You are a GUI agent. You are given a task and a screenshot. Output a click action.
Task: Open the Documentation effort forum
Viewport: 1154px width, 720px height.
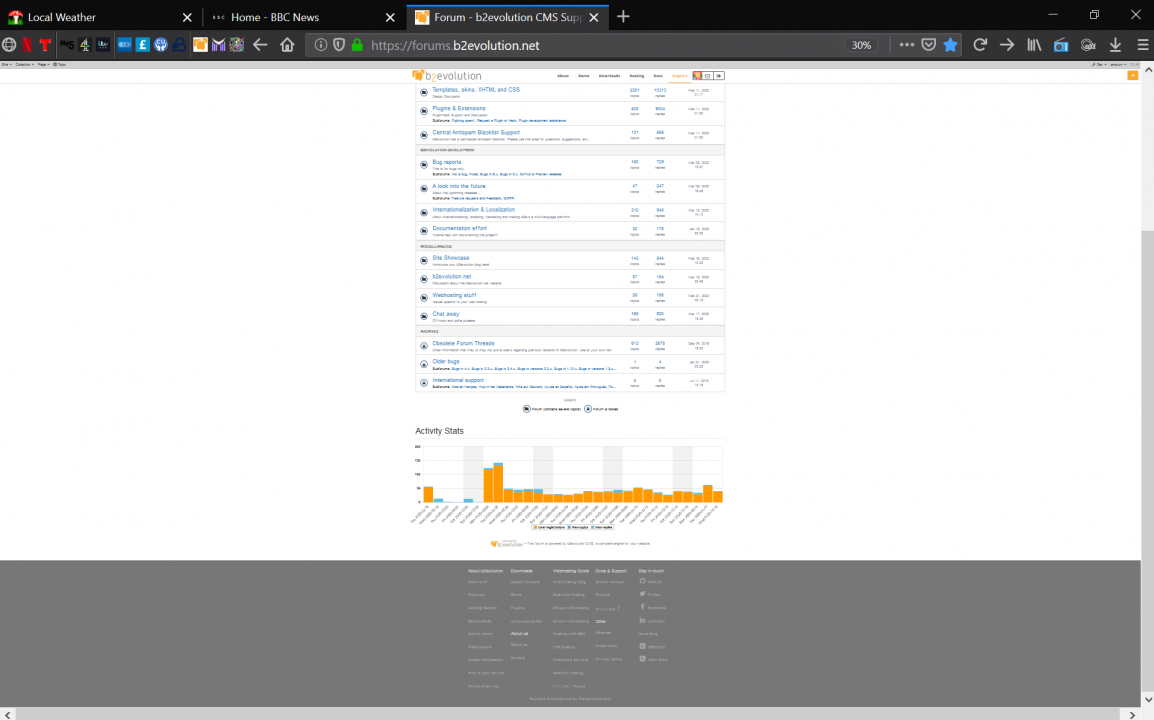(x=459, y=228)
